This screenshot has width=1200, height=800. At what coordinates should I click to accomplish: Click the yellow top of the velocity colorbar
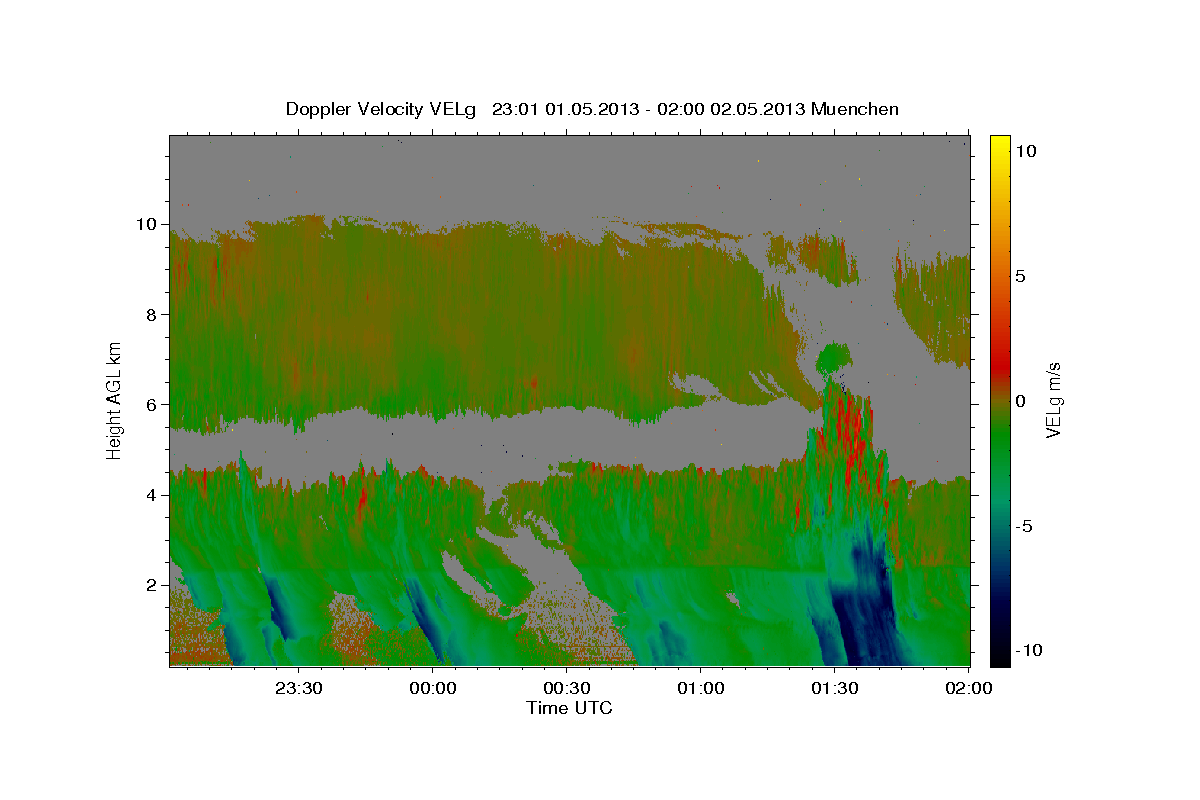(999, 145)
